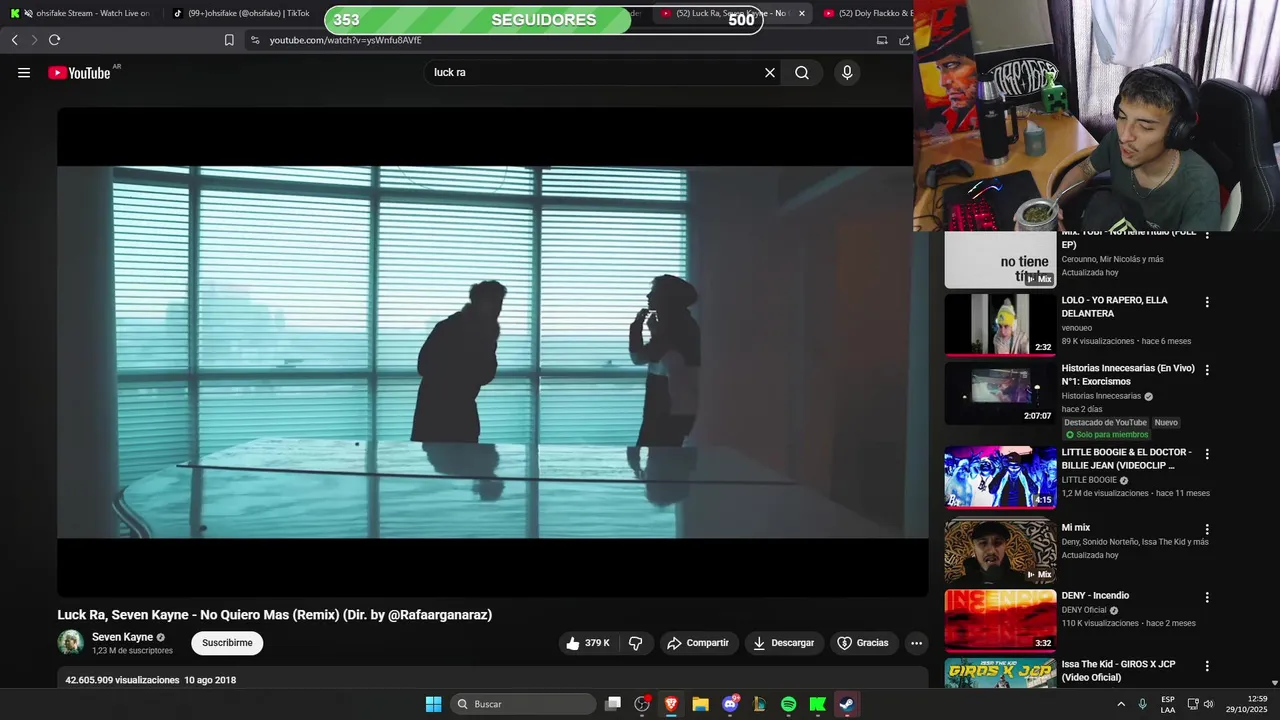Go back in browser history
The height and width of the screenshot is (720, 1280).
(x=14, y=40)
